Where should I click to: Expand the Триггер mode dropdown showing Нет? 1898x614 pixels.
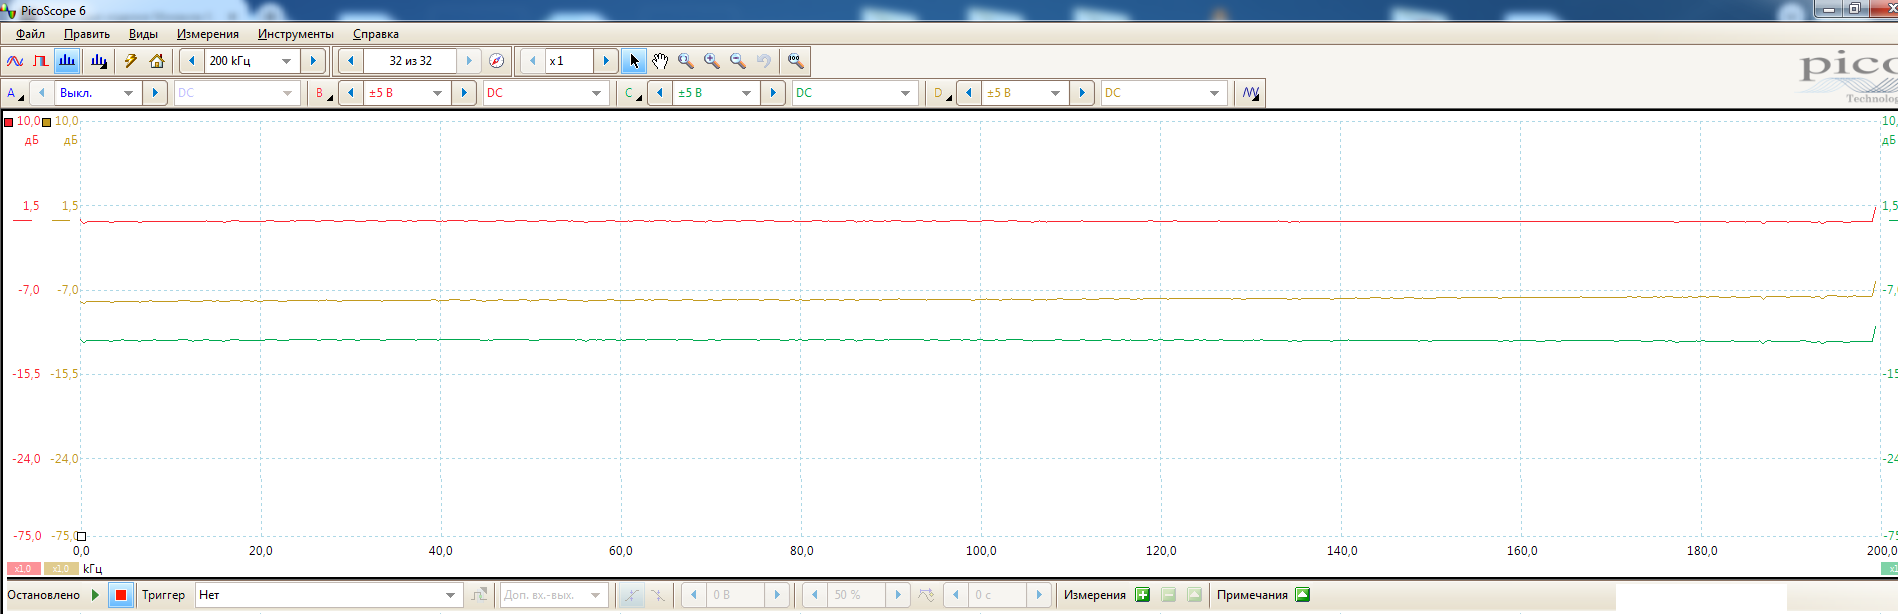click(450, 595)
